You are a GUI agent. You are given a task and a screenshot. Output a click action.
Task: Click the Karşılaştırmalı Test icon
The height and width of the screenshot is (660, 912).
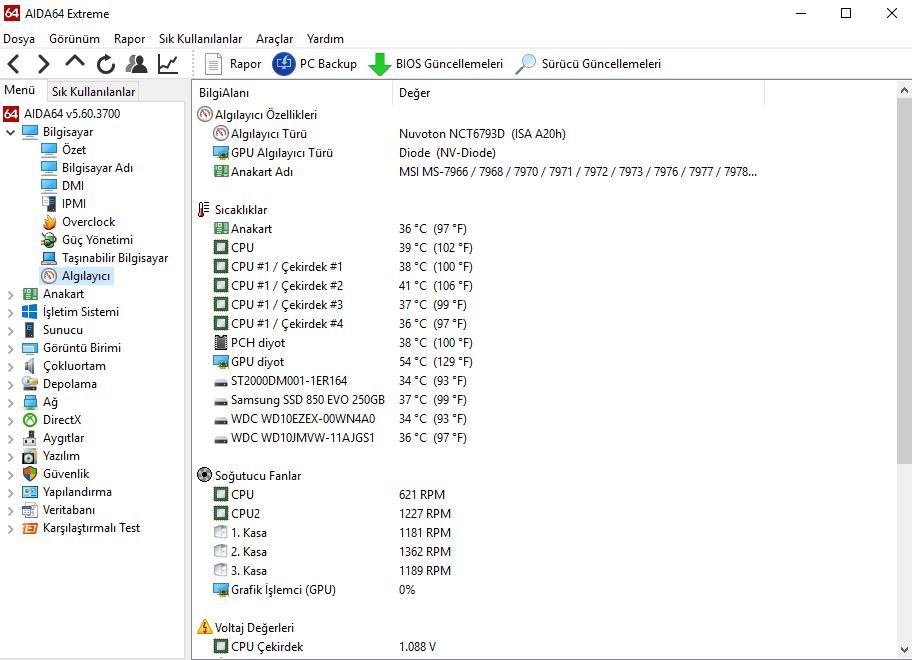[x=30, y=528]
